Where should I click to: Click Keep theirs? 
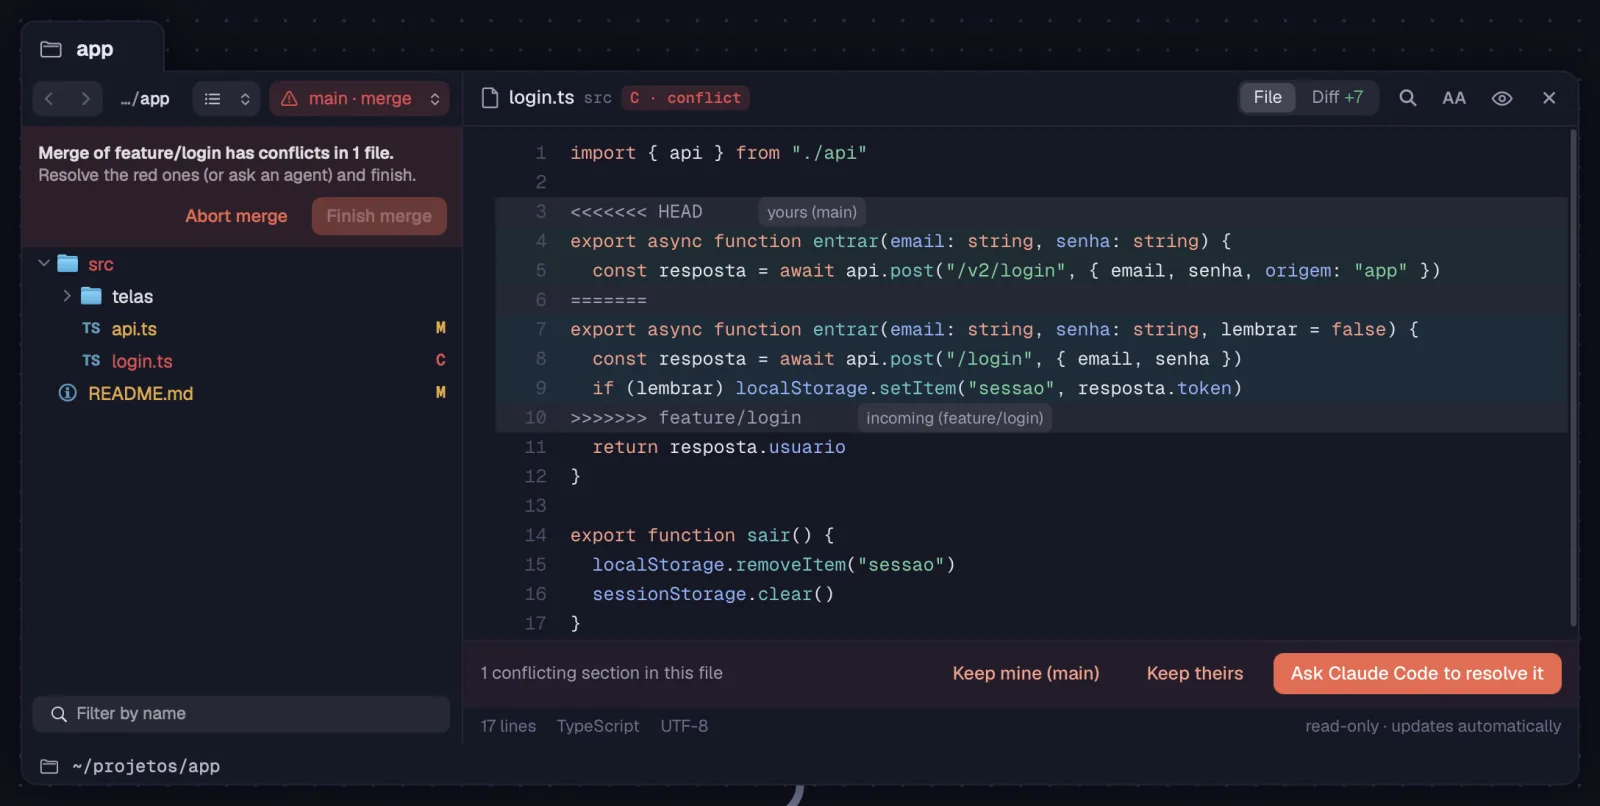coord(1195,673)
